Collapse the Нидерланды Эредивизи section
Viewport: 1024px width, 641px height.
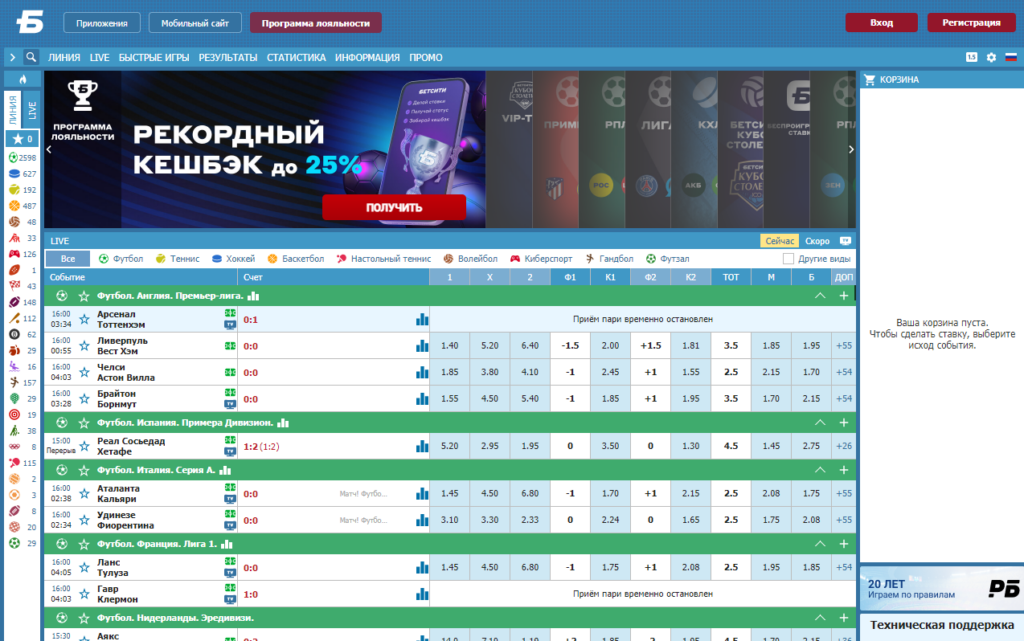tap(820, 618)
